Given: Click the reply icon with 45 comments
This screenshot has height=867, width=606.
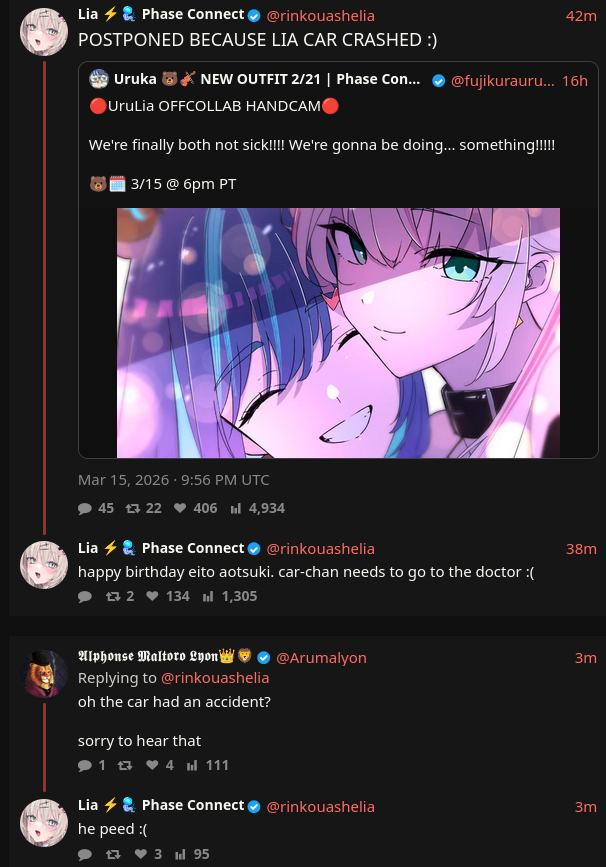Looking at the screenshot, I should 85,508.
